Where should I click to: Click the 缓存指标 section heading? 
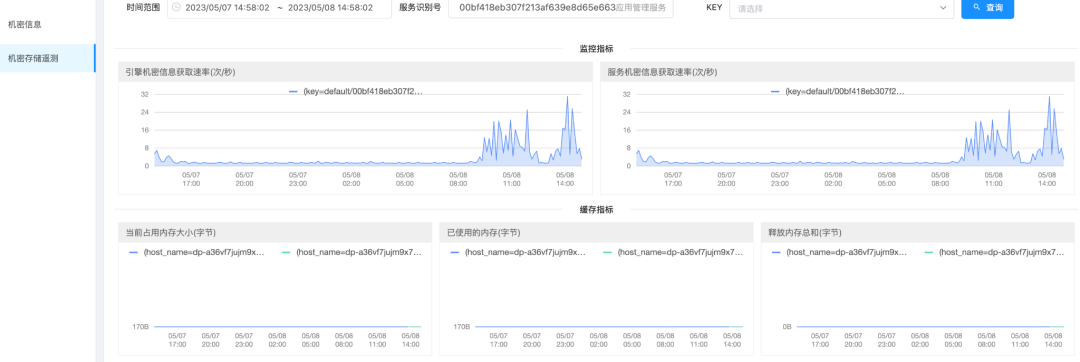click(x=596, y=209)
